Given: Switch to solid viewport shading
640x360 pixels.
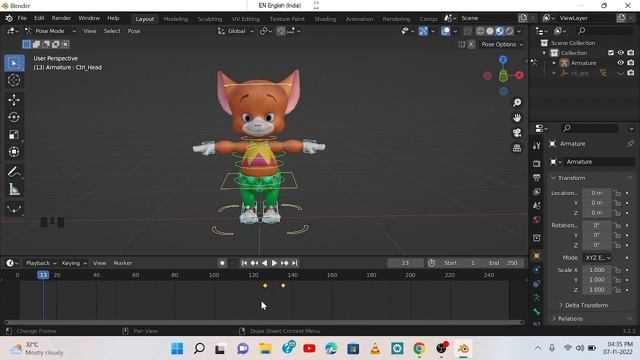Looking at the screenshot, I should [x=490, y=31].
